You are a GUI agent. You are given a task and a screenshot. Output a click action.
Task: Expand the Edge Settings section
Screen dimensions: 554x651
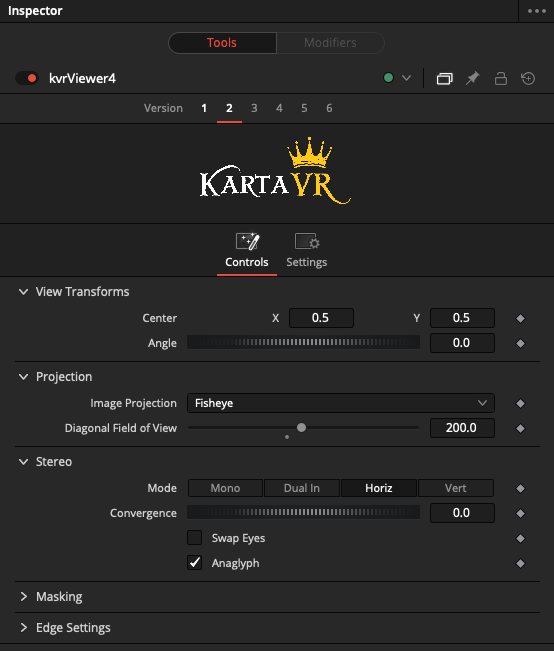coord(24,628)
